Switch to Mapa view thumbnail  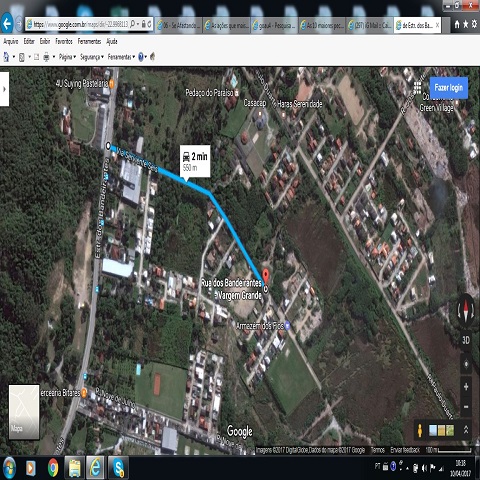tap(24, 412)
